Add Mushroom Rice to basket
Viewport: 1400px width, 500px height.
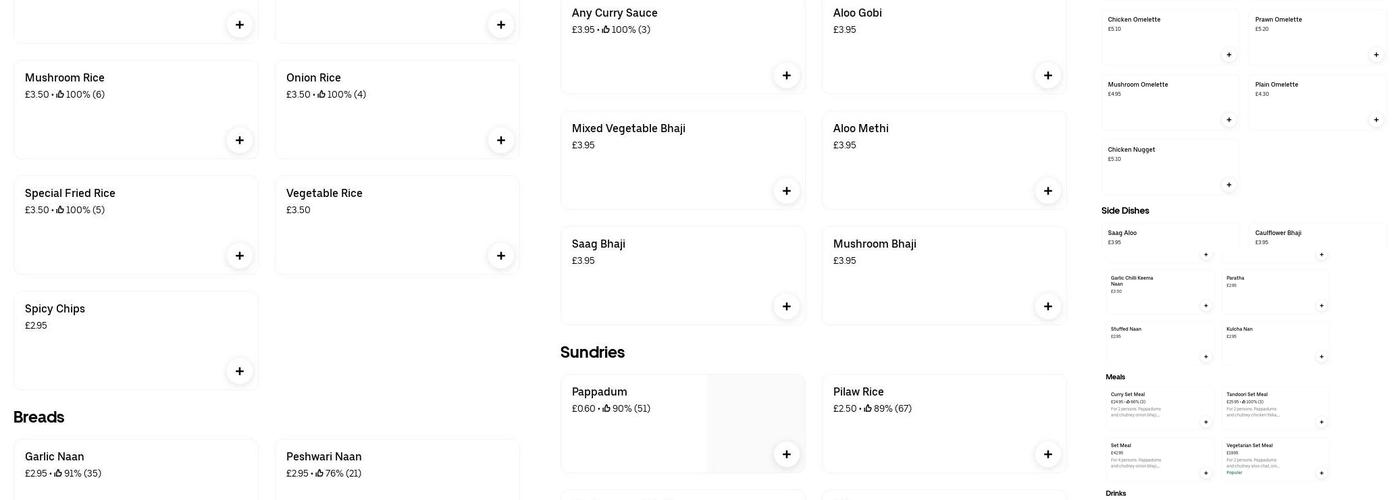(x=239, y=140)
